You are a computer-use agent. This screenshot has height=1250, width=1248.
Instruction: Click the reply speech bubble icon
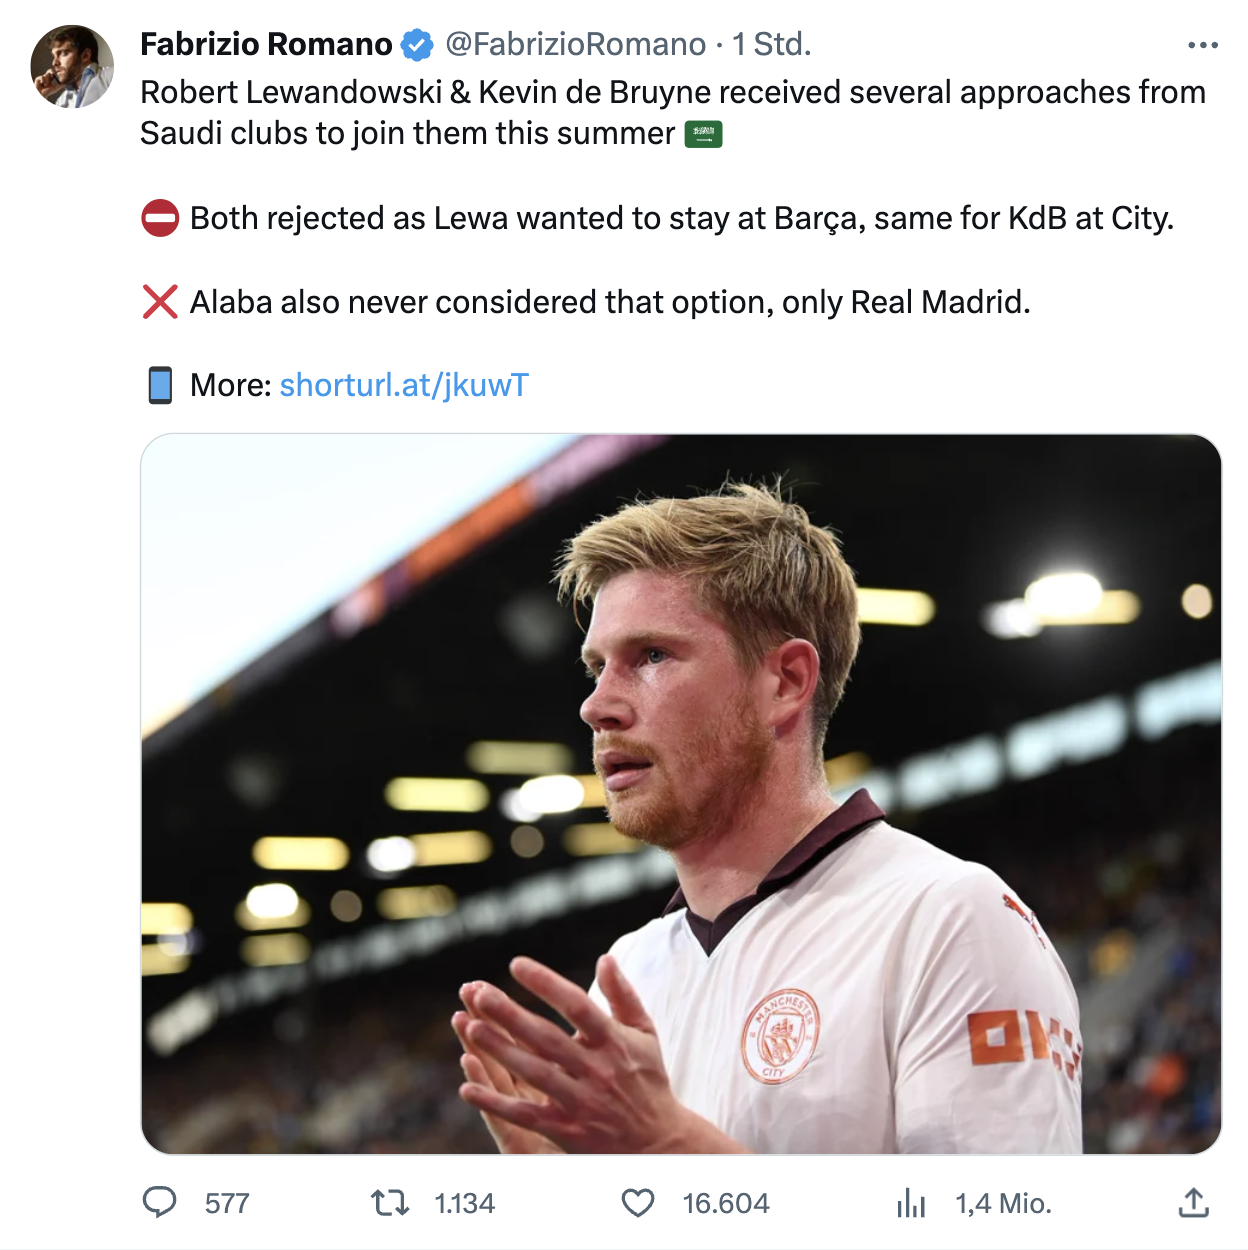[160, 1202]
